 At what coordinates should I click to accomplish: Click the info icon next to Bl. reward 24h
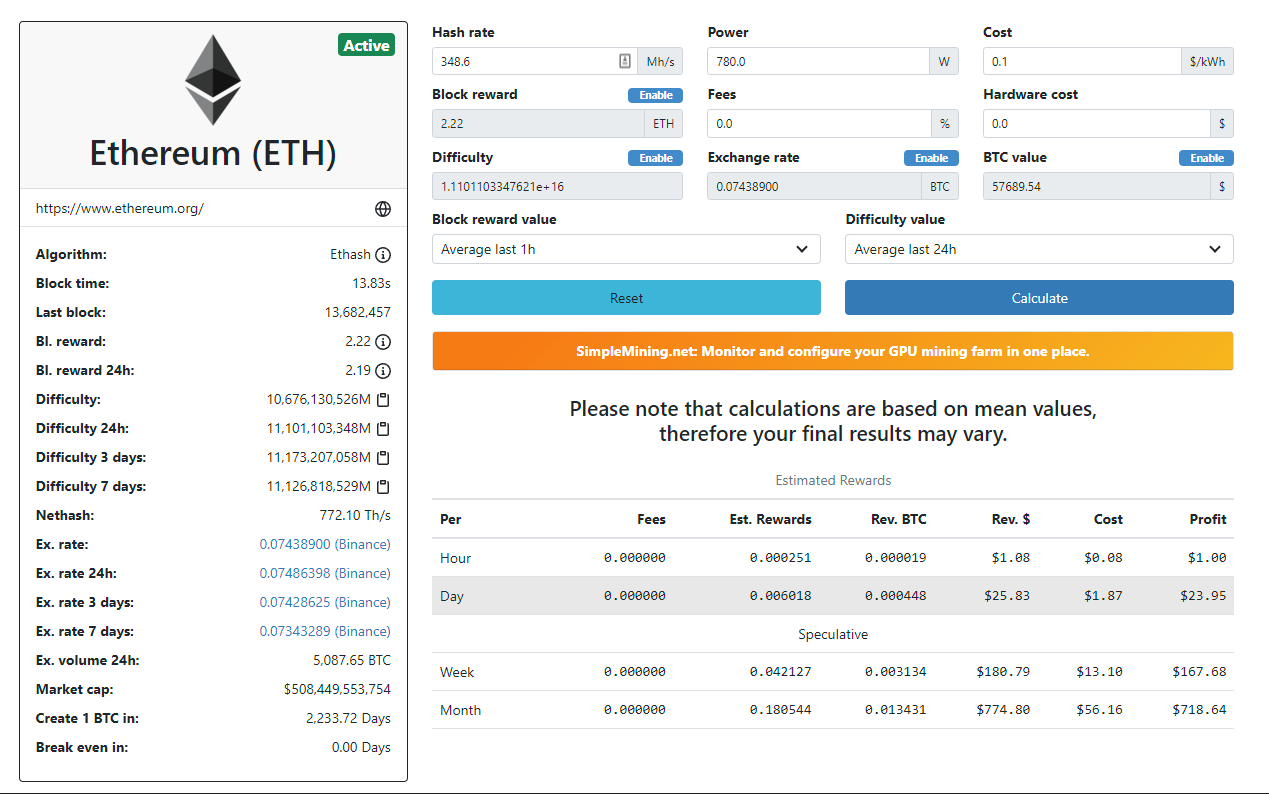tap(383, 371)
